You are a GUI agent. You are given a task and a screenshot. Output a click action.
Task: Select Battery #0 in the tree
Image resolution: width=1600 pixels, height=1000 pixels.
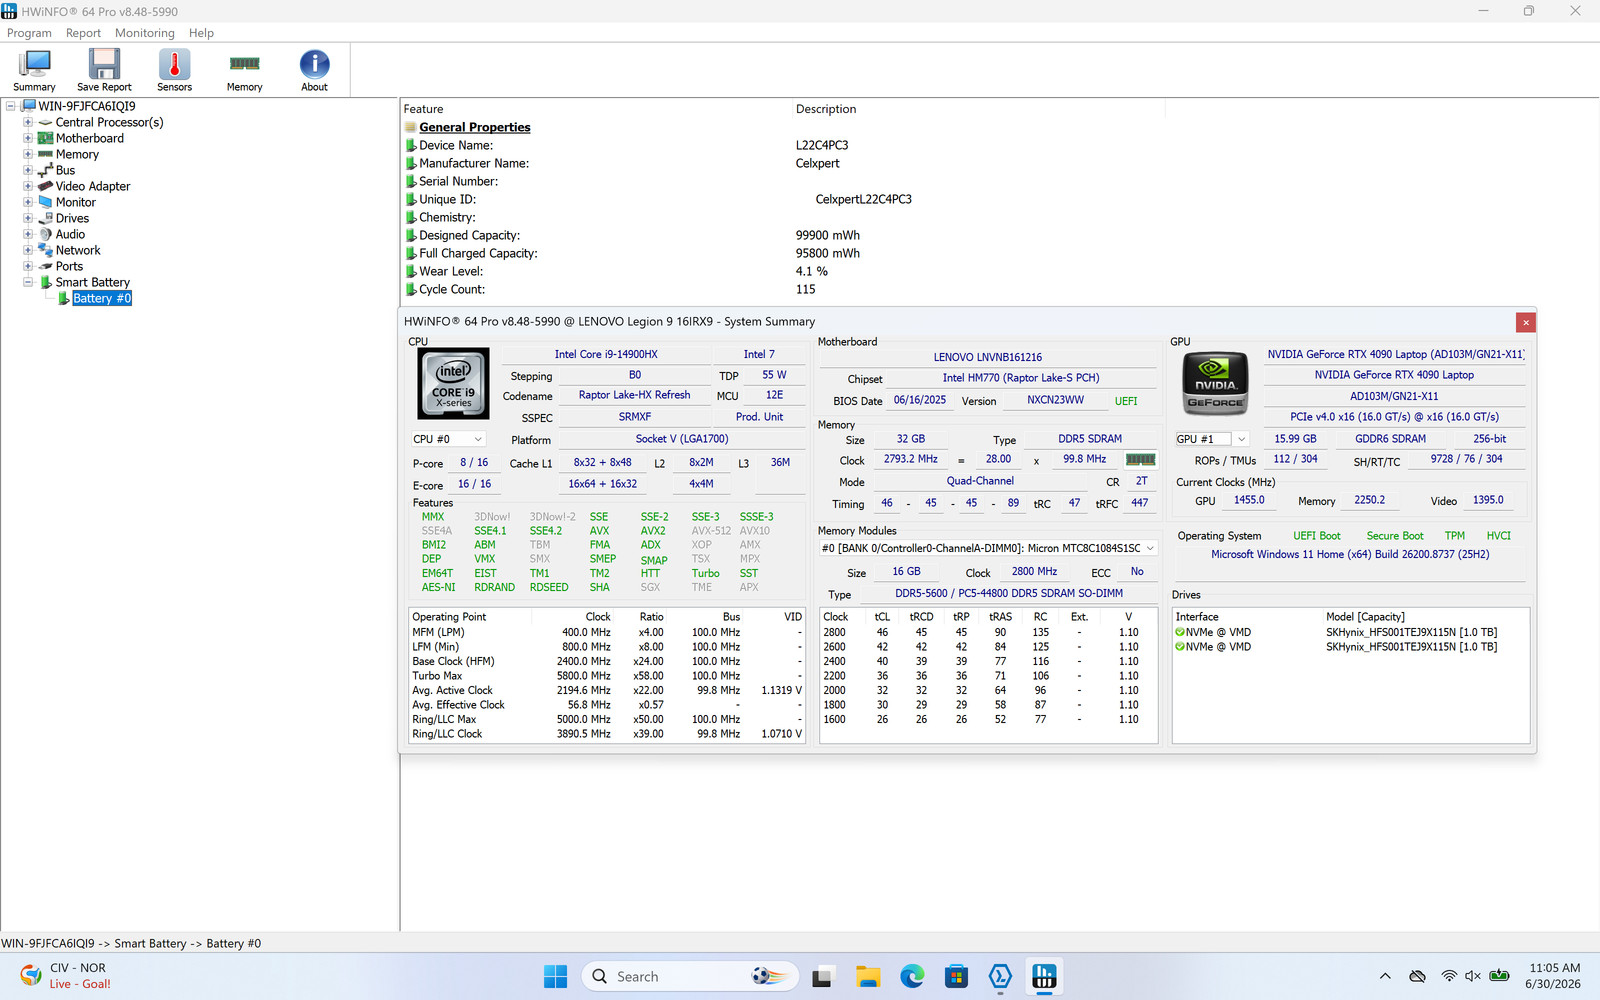(x=102, y=298)
